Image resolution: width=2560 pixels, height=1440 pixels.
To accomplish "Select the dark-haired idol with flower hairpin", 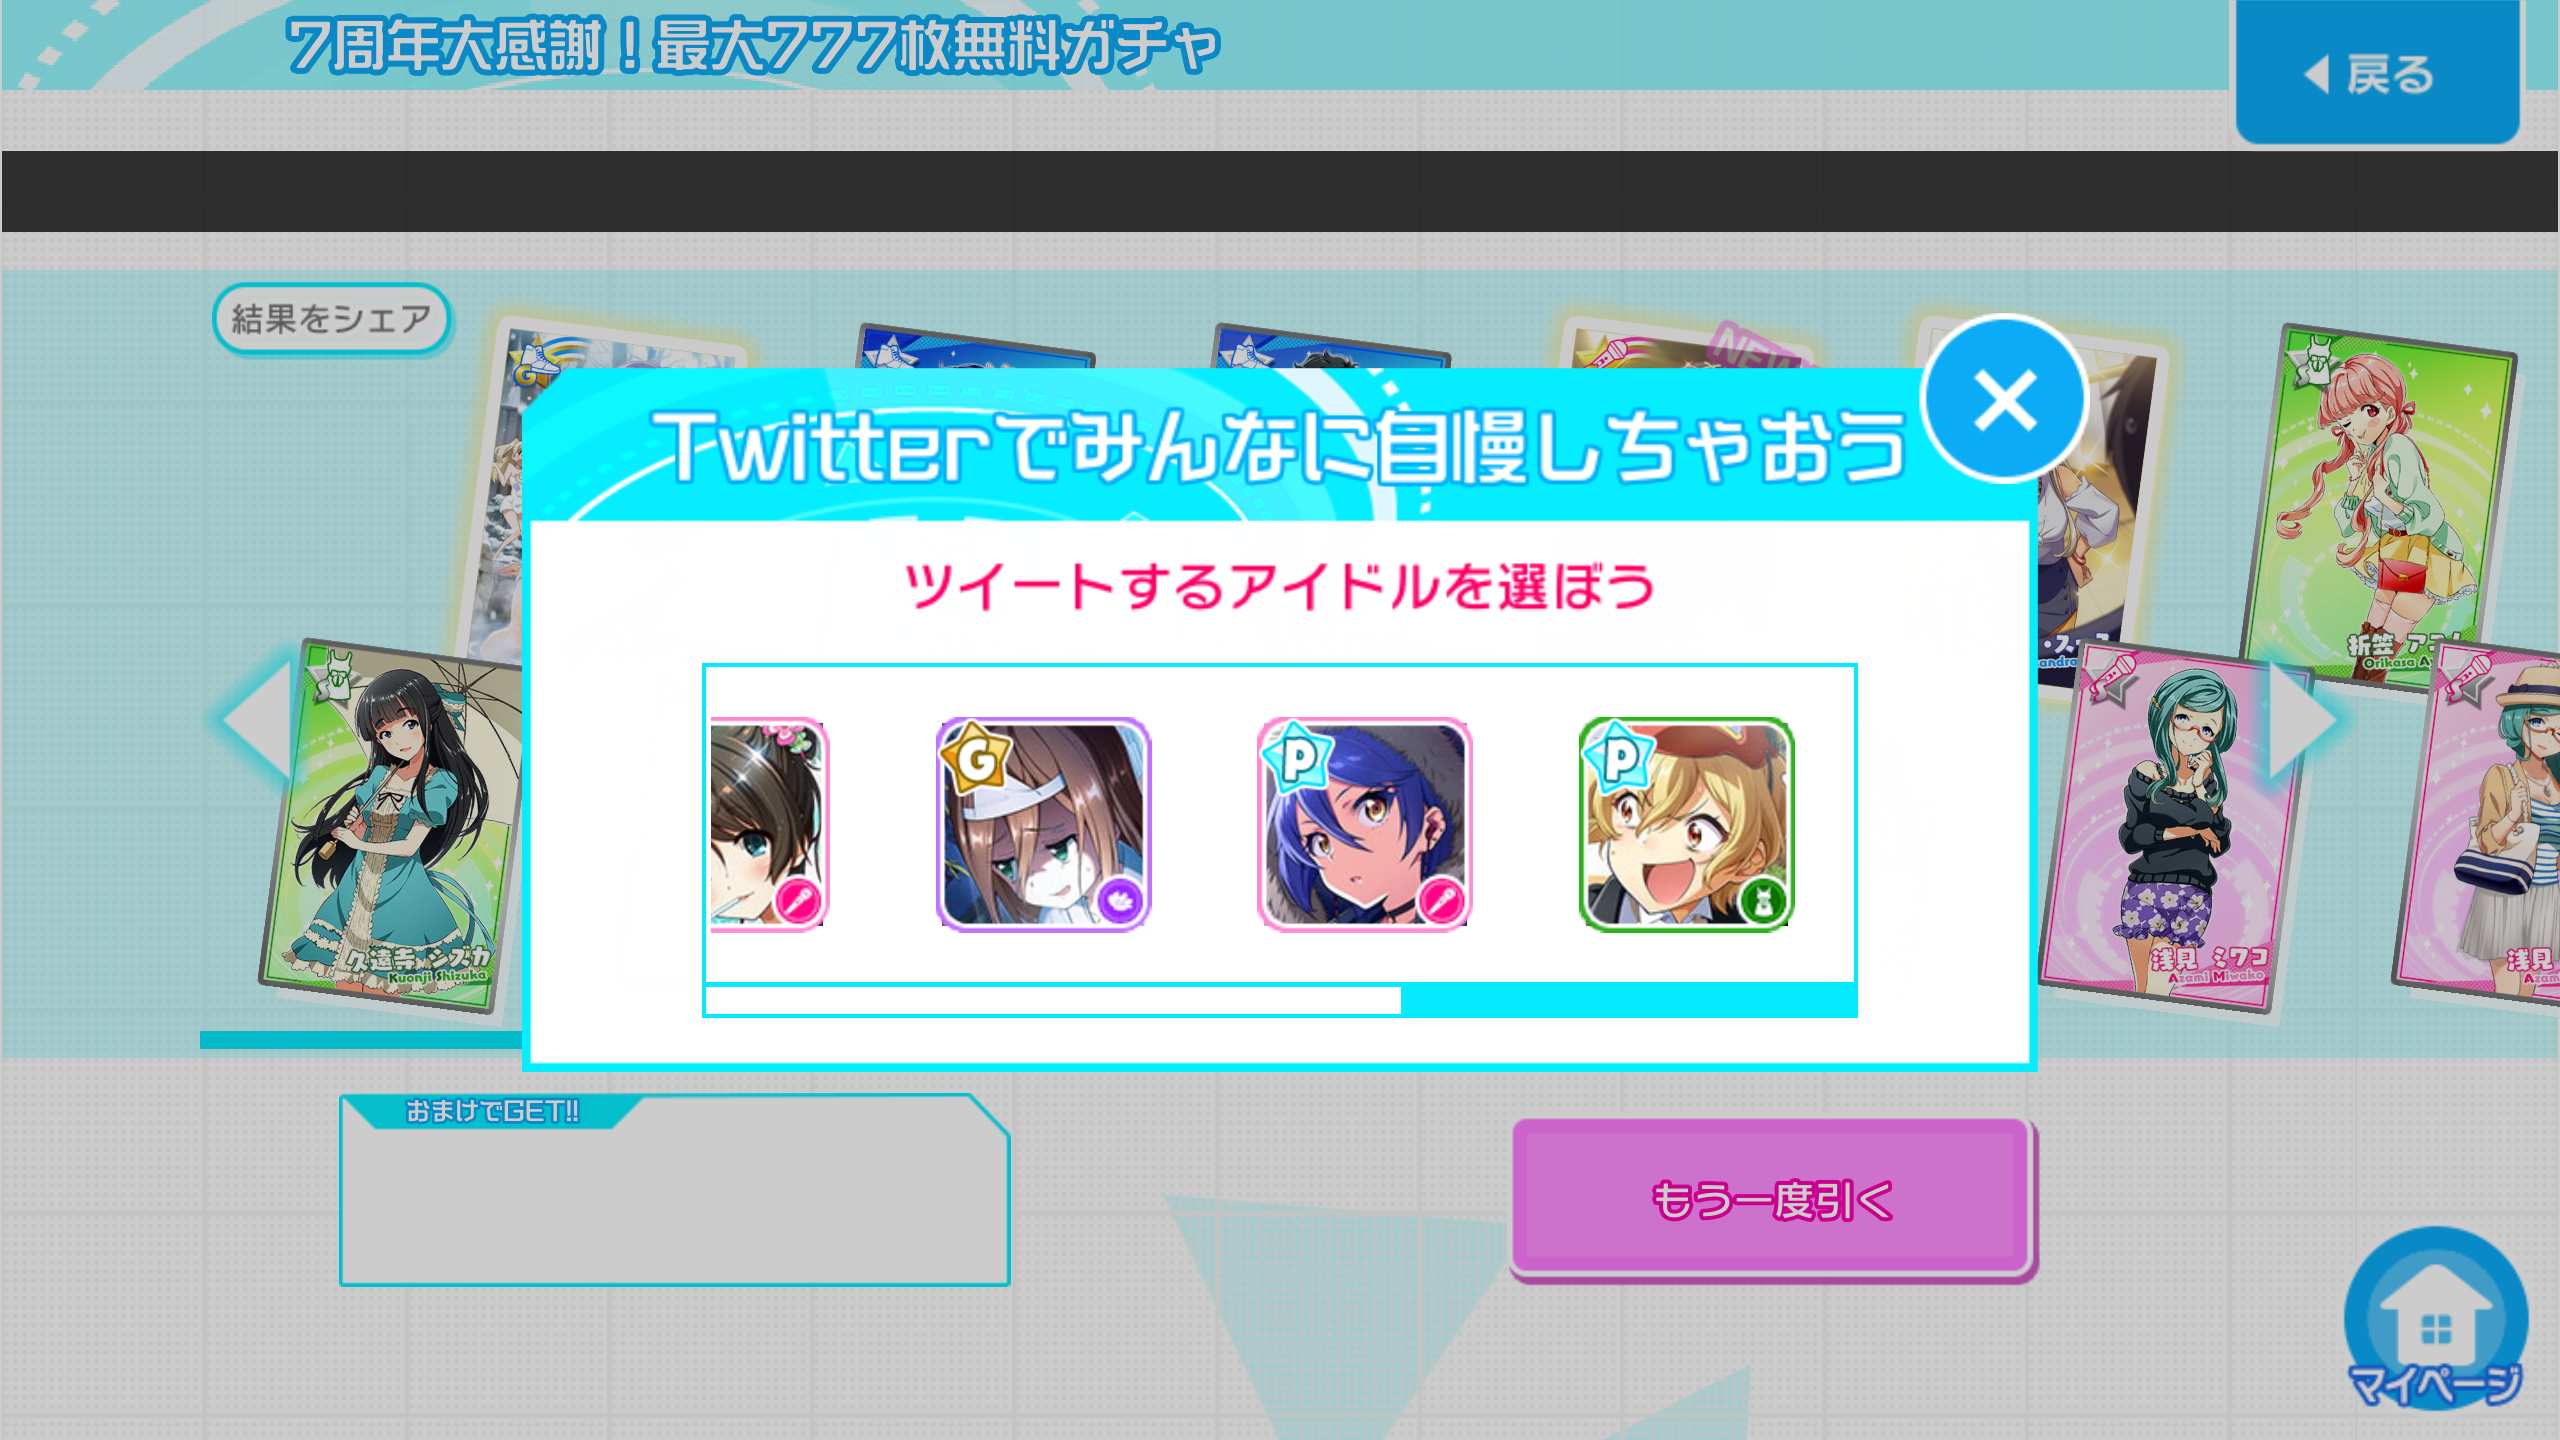I will 768,825.
